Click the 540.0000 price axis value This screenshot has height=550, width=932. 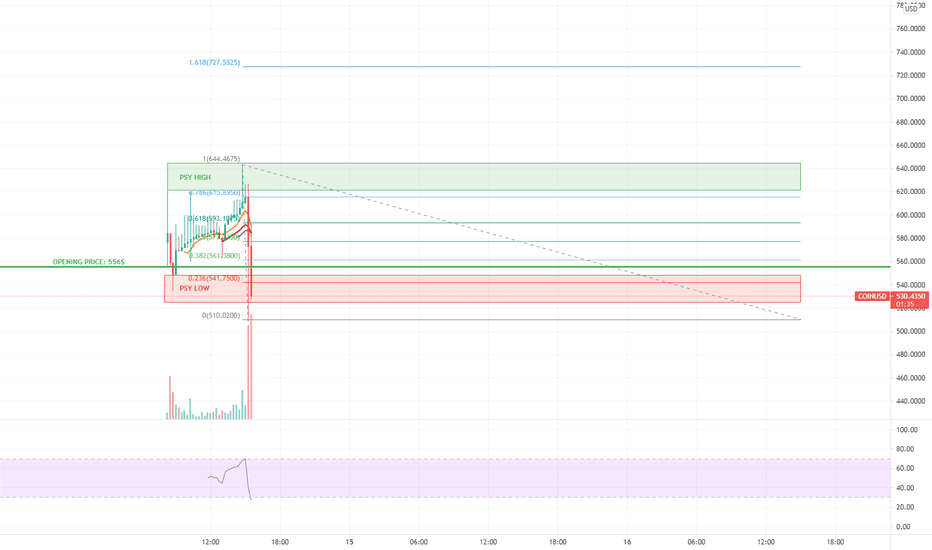click(x=911, y=285)
